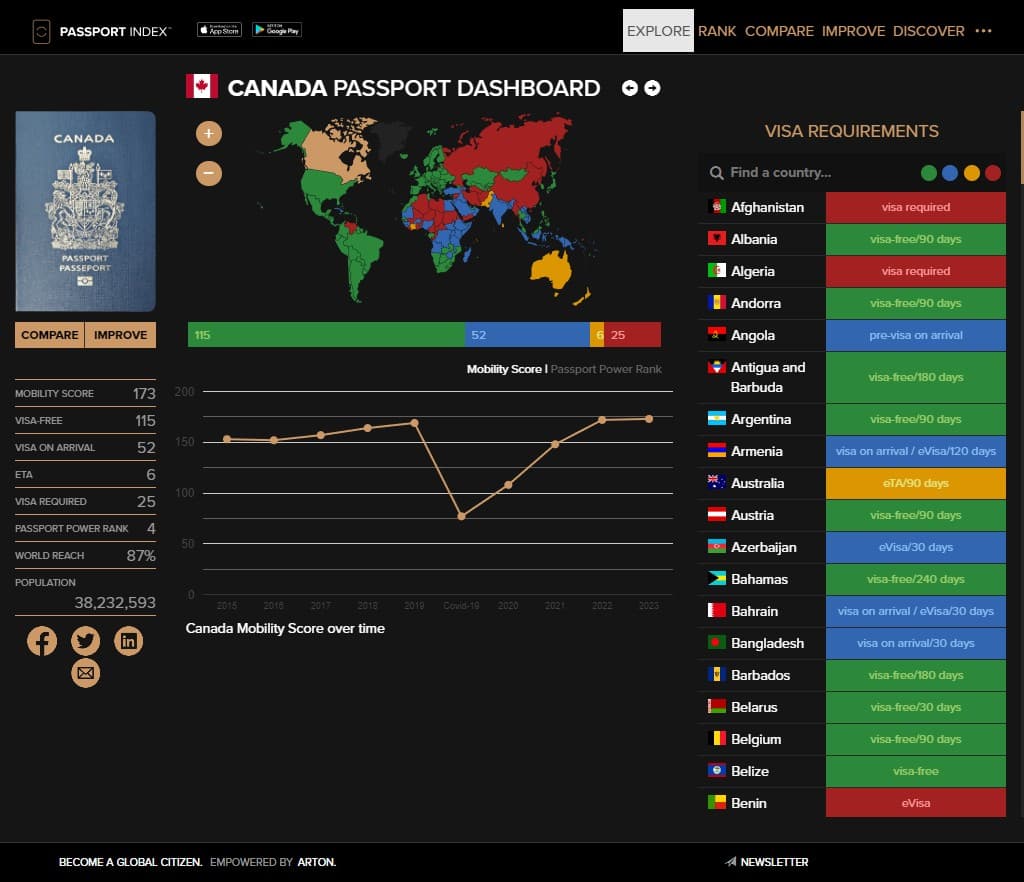Viewport: 1024px width, 882px height.
Task: Open the RANK menu item
Action: click(717, 31)
